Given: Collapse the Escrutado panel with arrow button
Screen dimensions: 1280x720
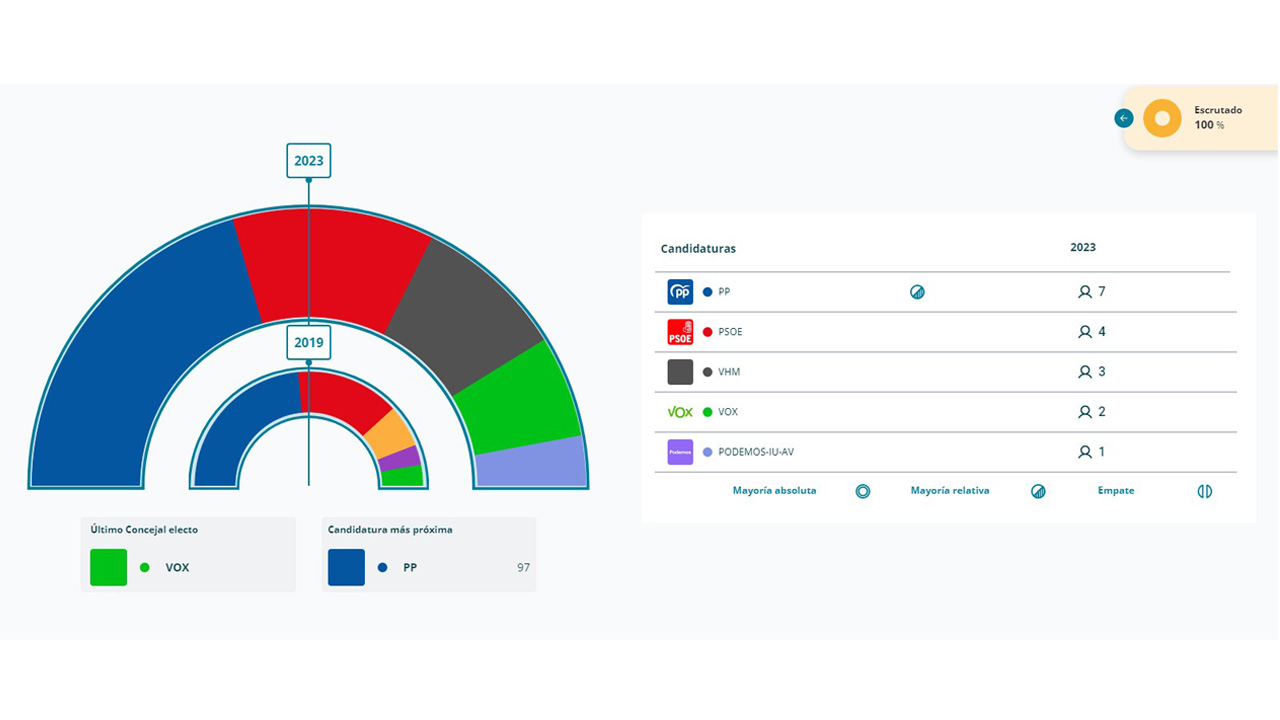Looking at the screenshot, I should pyautogui.click(x=1124, y=118).
